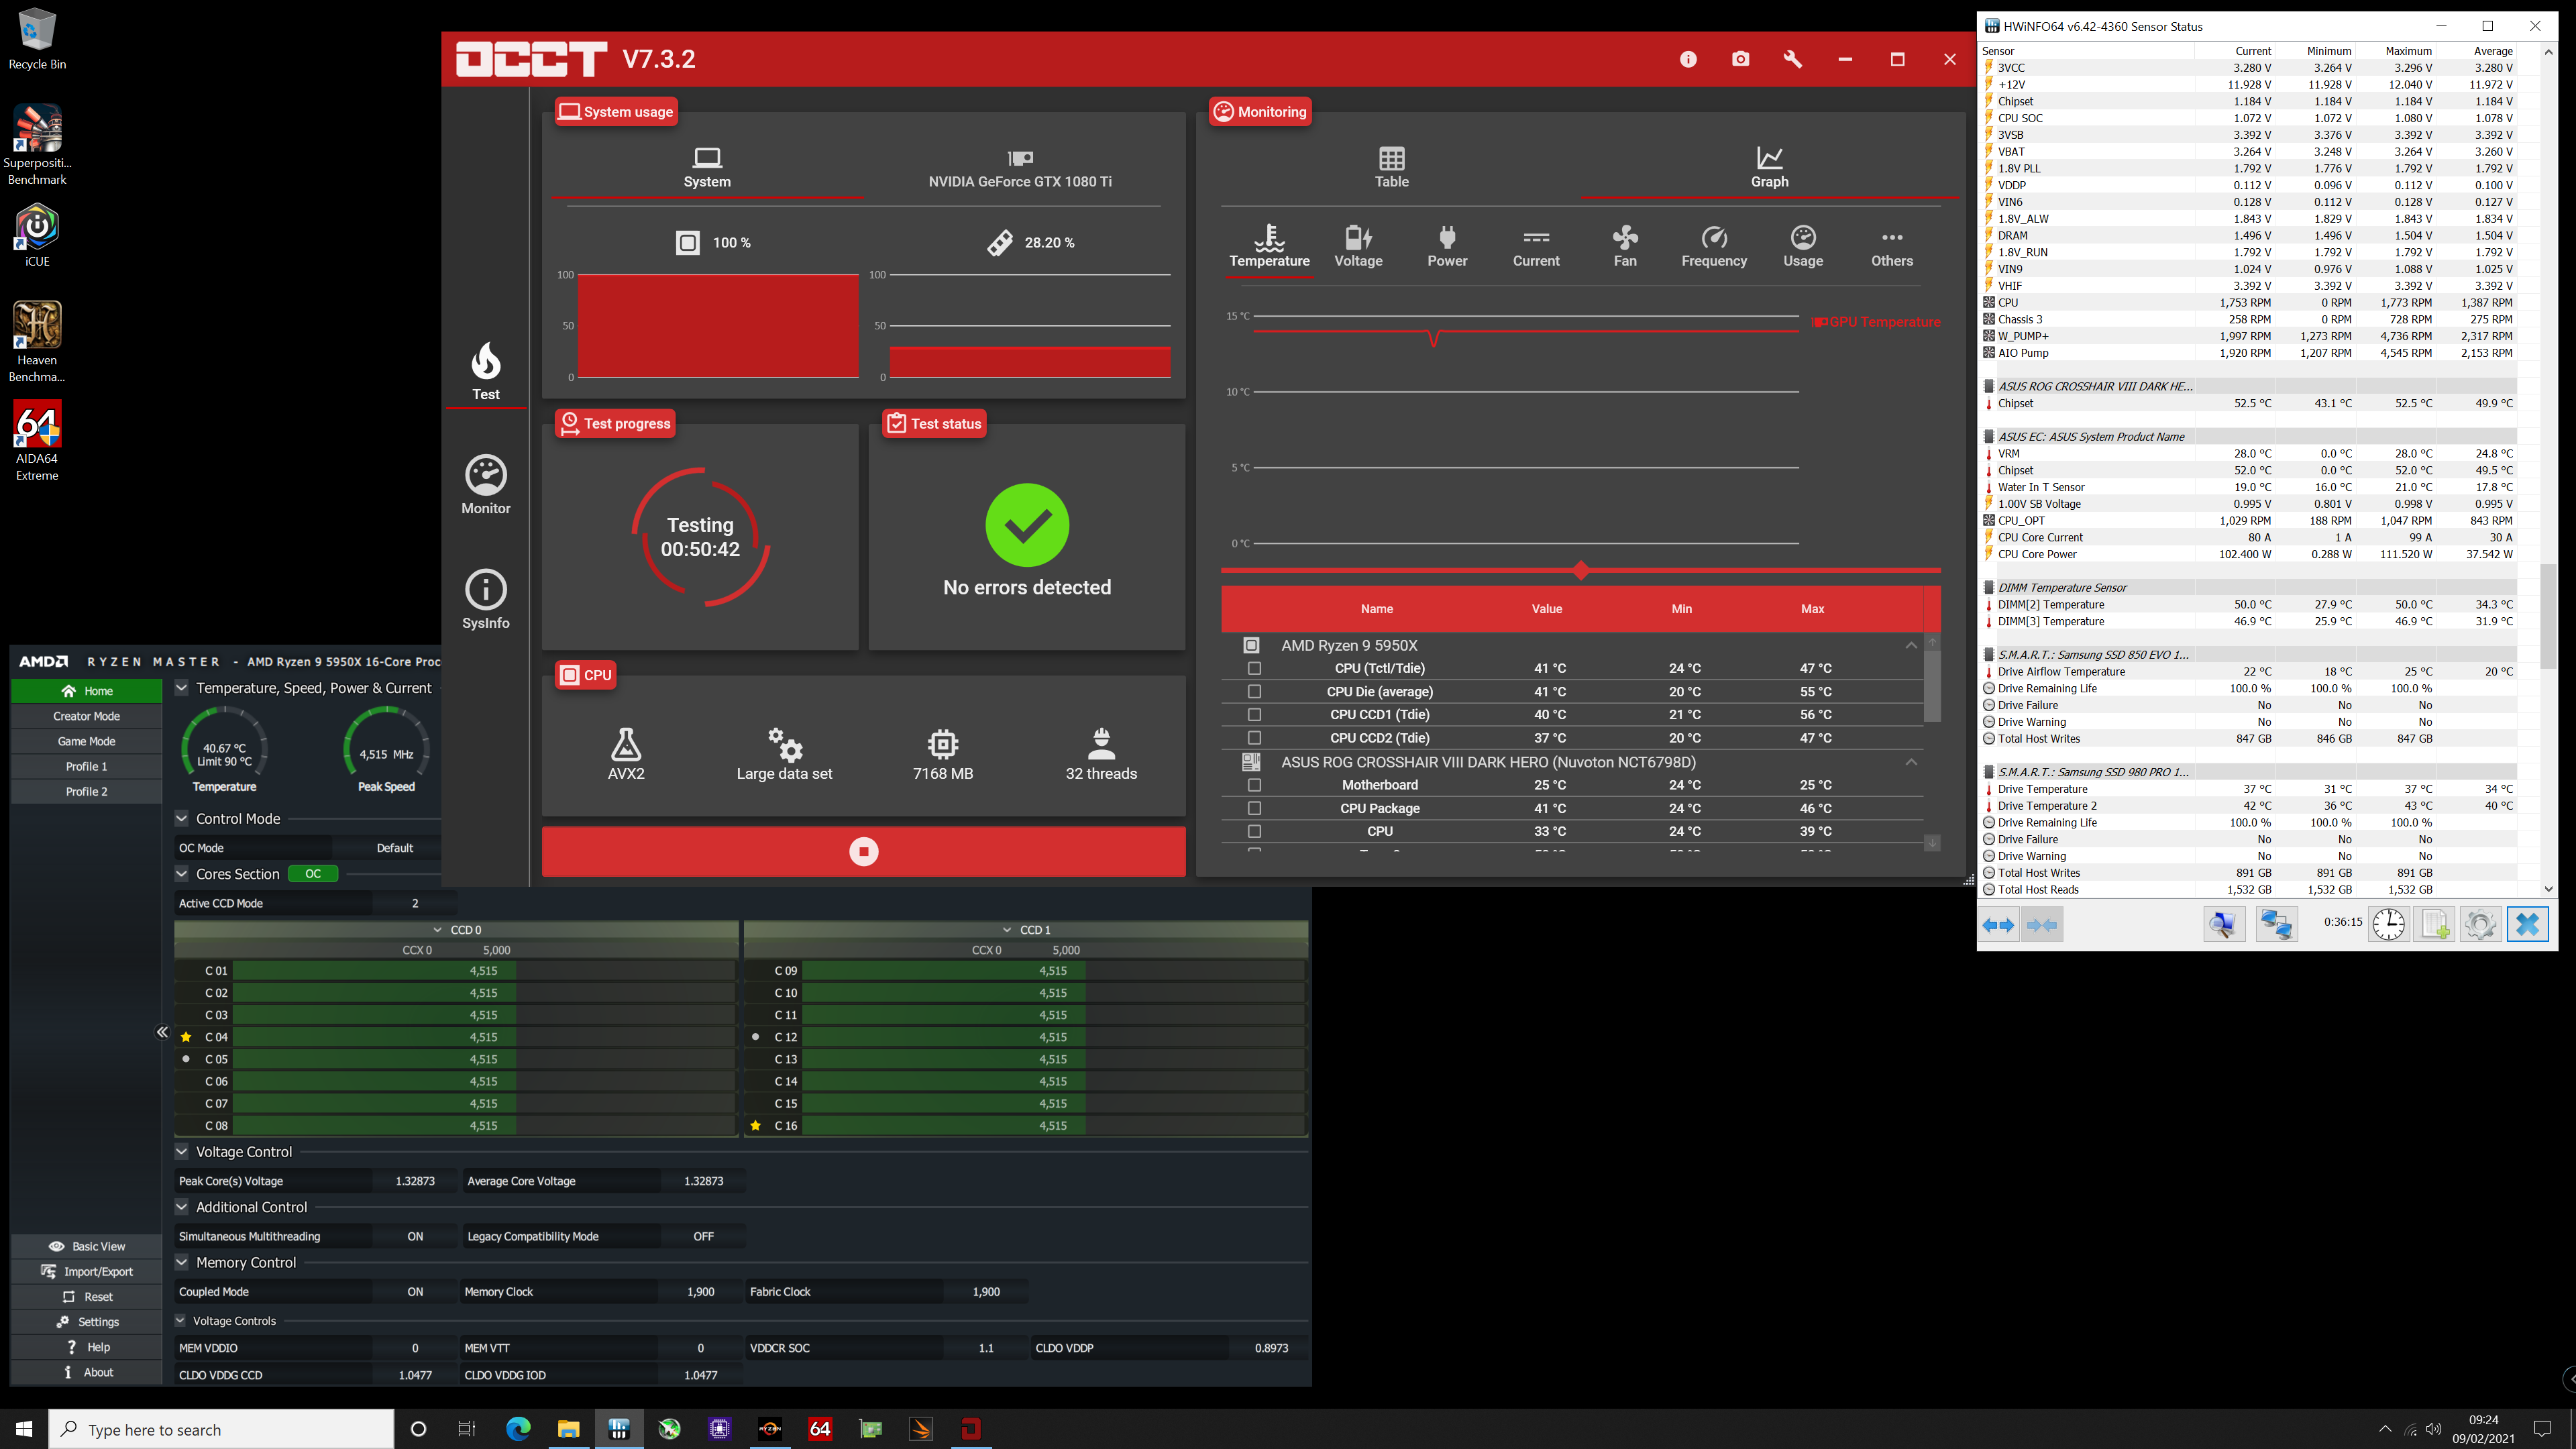Click HWiNFO expand columns arrows icon
Viewport: 2576px width, 1449px height.
pyautogui.click(x=1998, y=924)
